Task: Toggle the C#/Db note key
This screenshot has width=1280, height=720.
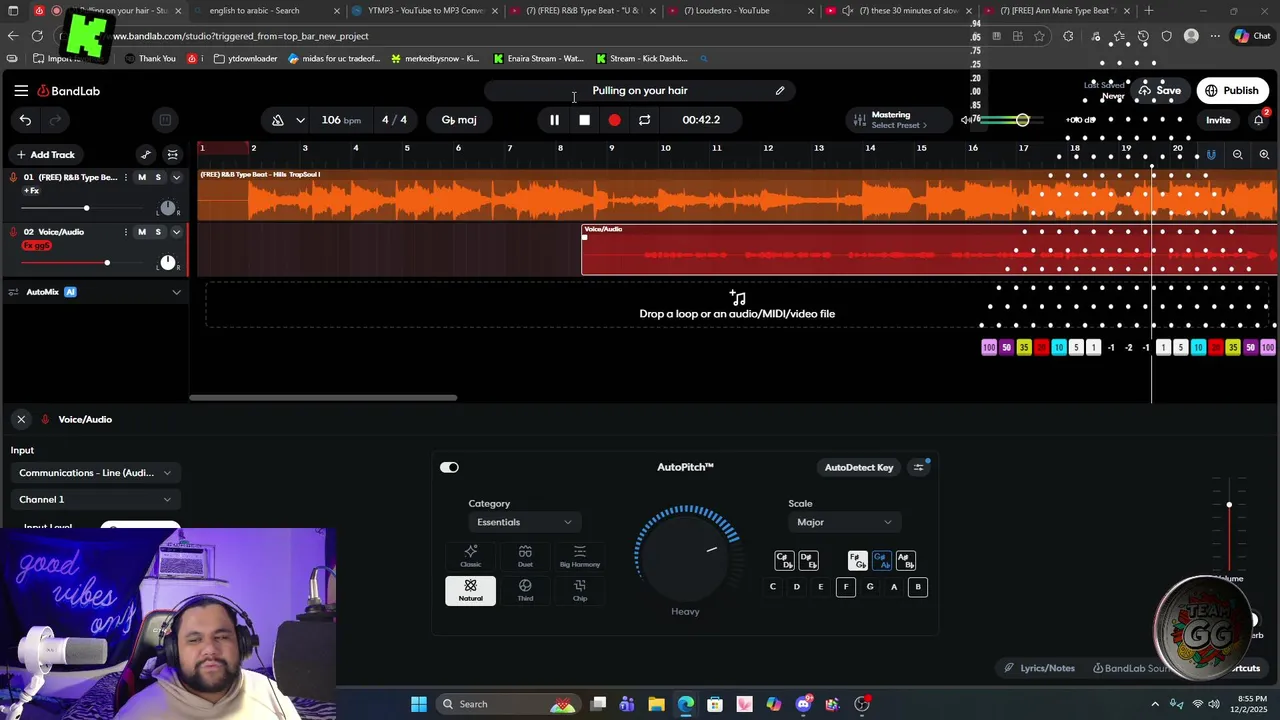Action: coord(784,560)
